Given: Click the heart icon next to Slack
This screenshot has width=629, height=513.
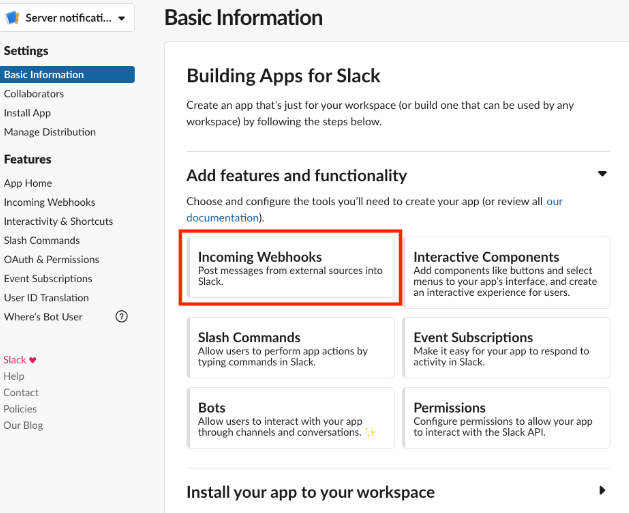Looking at the screenshot, I should pyautogui.click(x=33, y=360).
